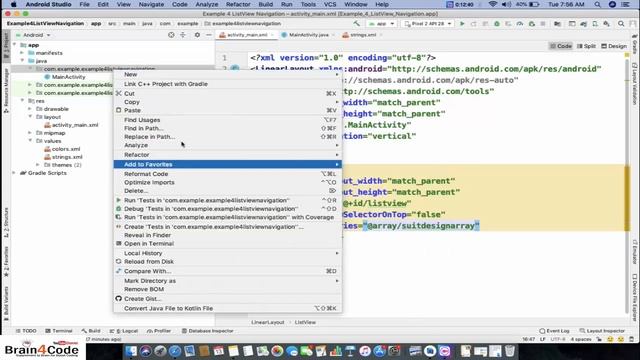This screenshot has width=640, height=360.
Task: Open Trash in the Dock
Action: pyautogui.click(x=509, y=351)
